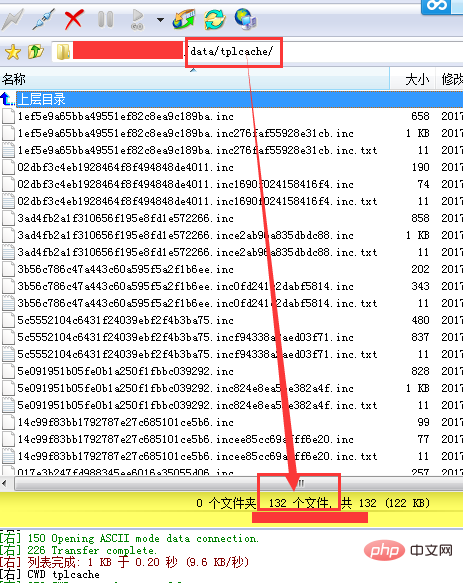This screenshot has height=583, width=463.
Task: Click the synchronize folders arrows icon
Action: point(184,19)
